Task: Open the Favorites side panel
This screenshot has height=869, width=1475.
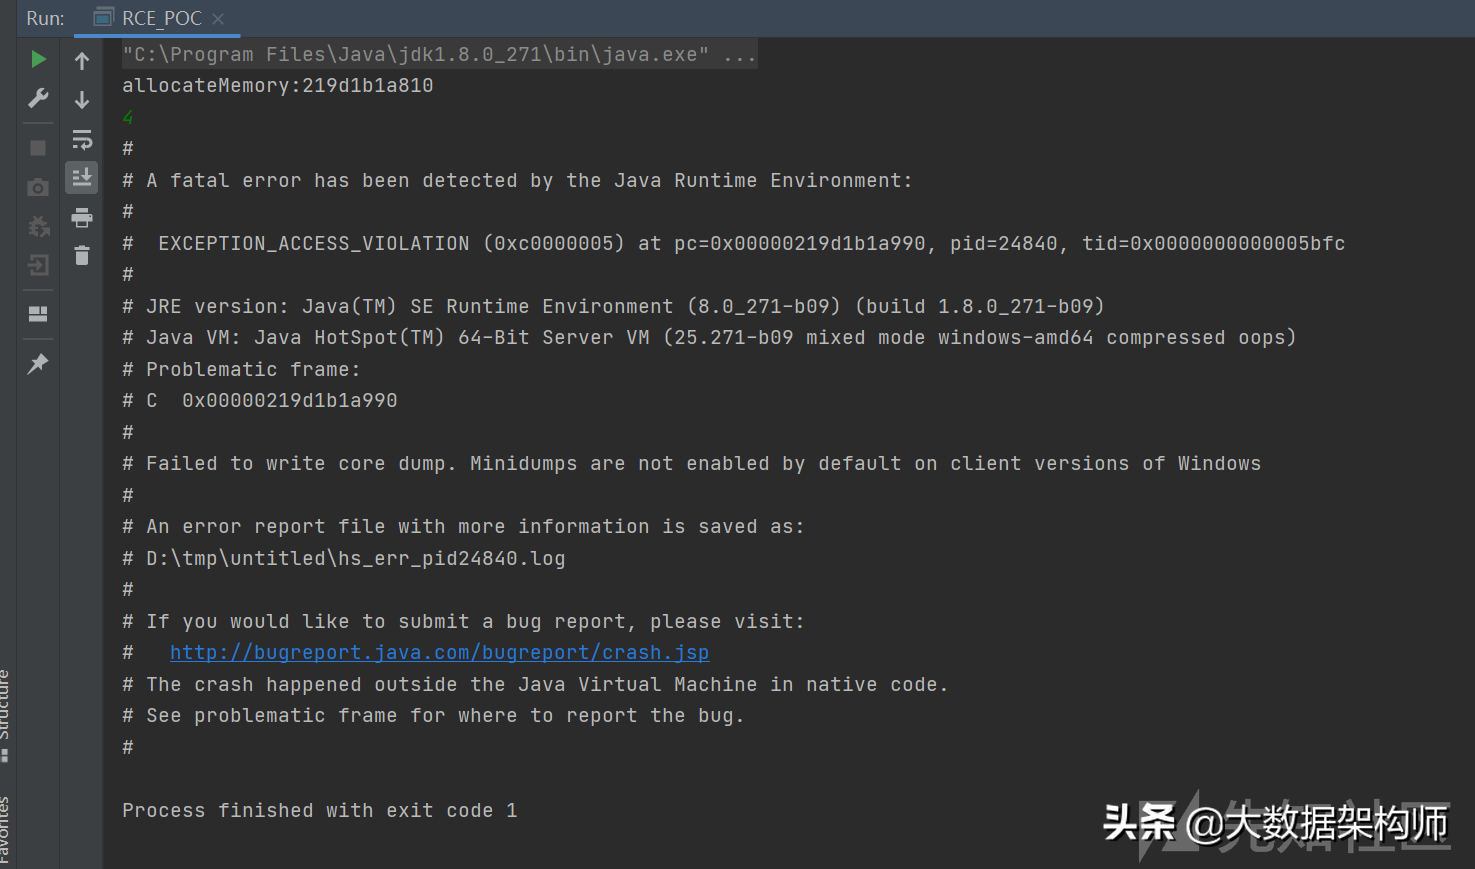Action: 5,830
